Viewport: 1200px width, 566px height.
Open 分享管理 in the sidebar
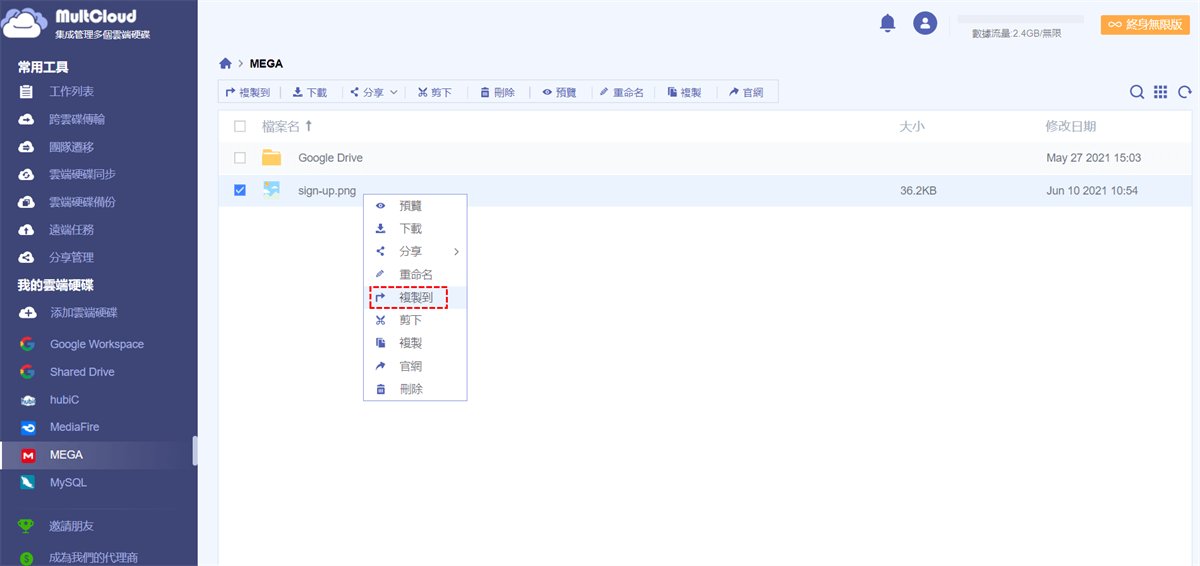71,257
